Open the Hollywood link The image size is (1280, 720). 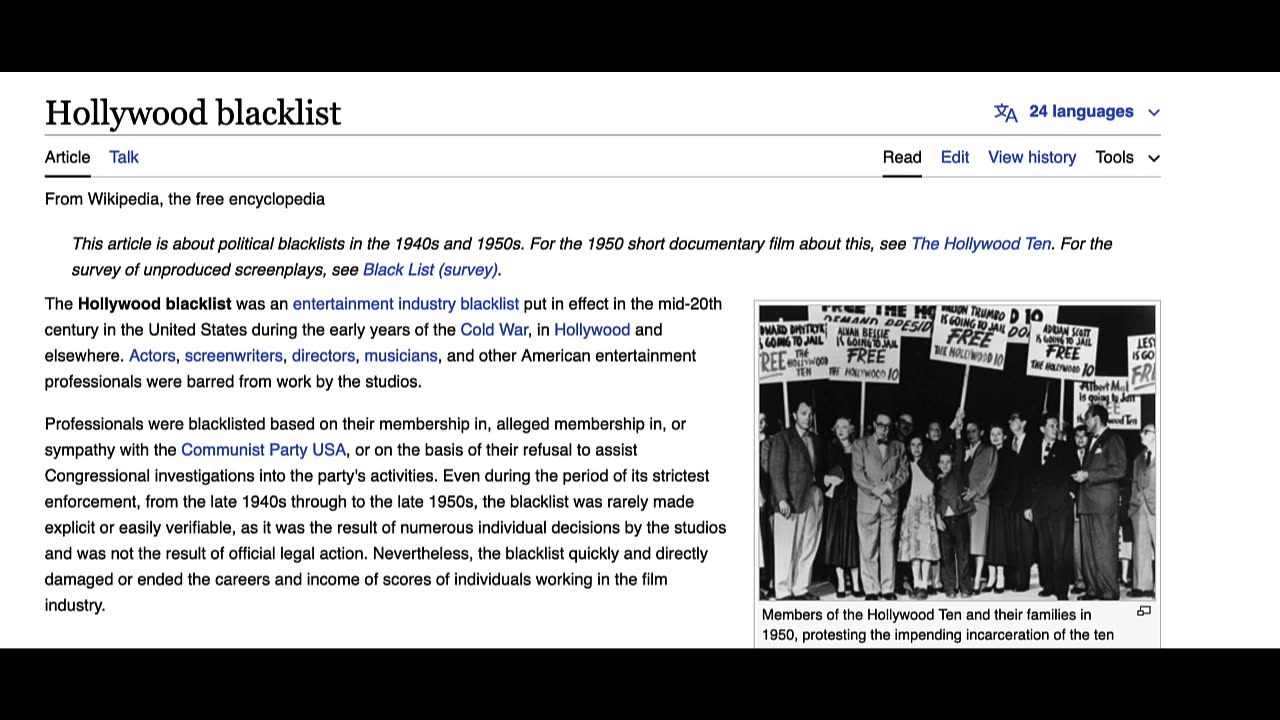[592, 330]
